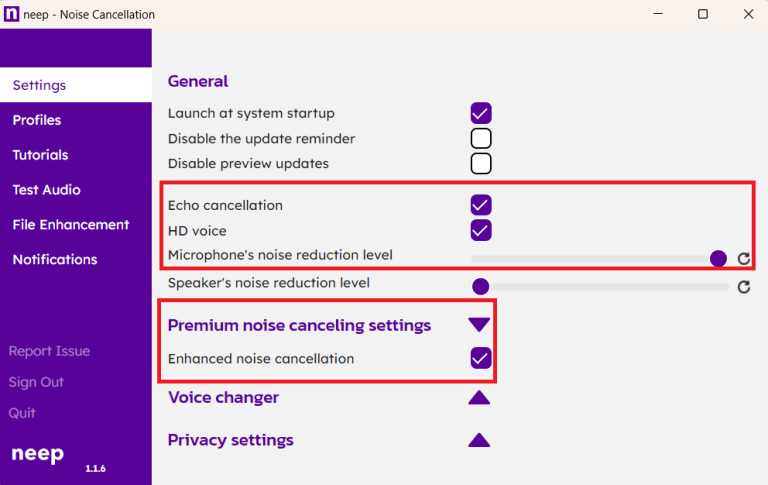Expand the Voice changer section

[479, 398]
